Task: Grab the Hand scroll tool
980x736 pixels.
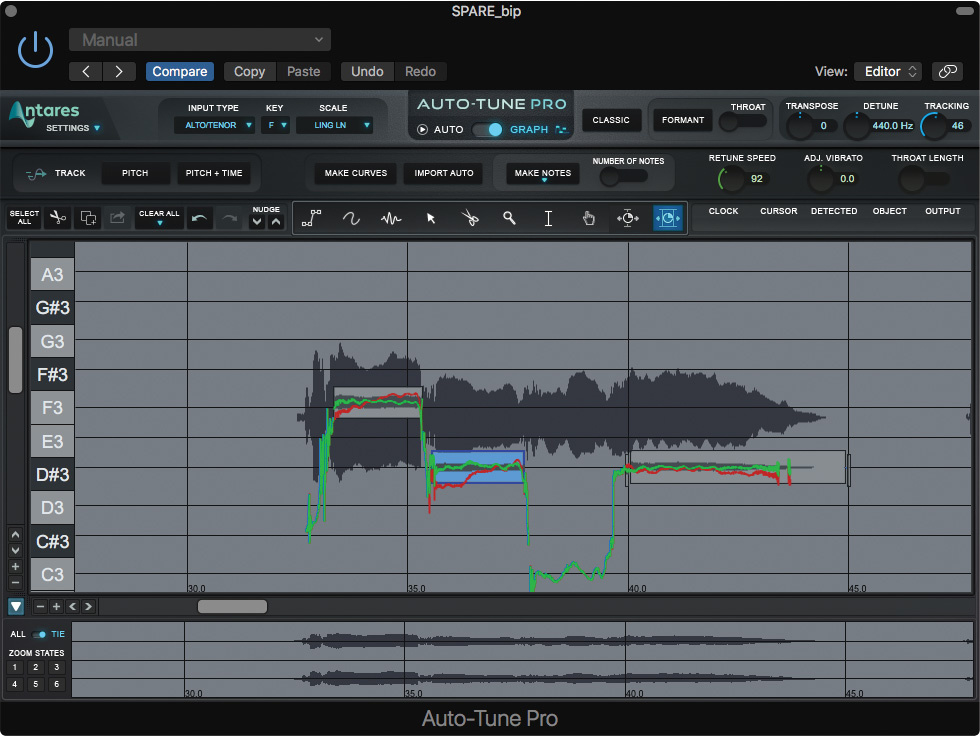Action: pos(588,218)
